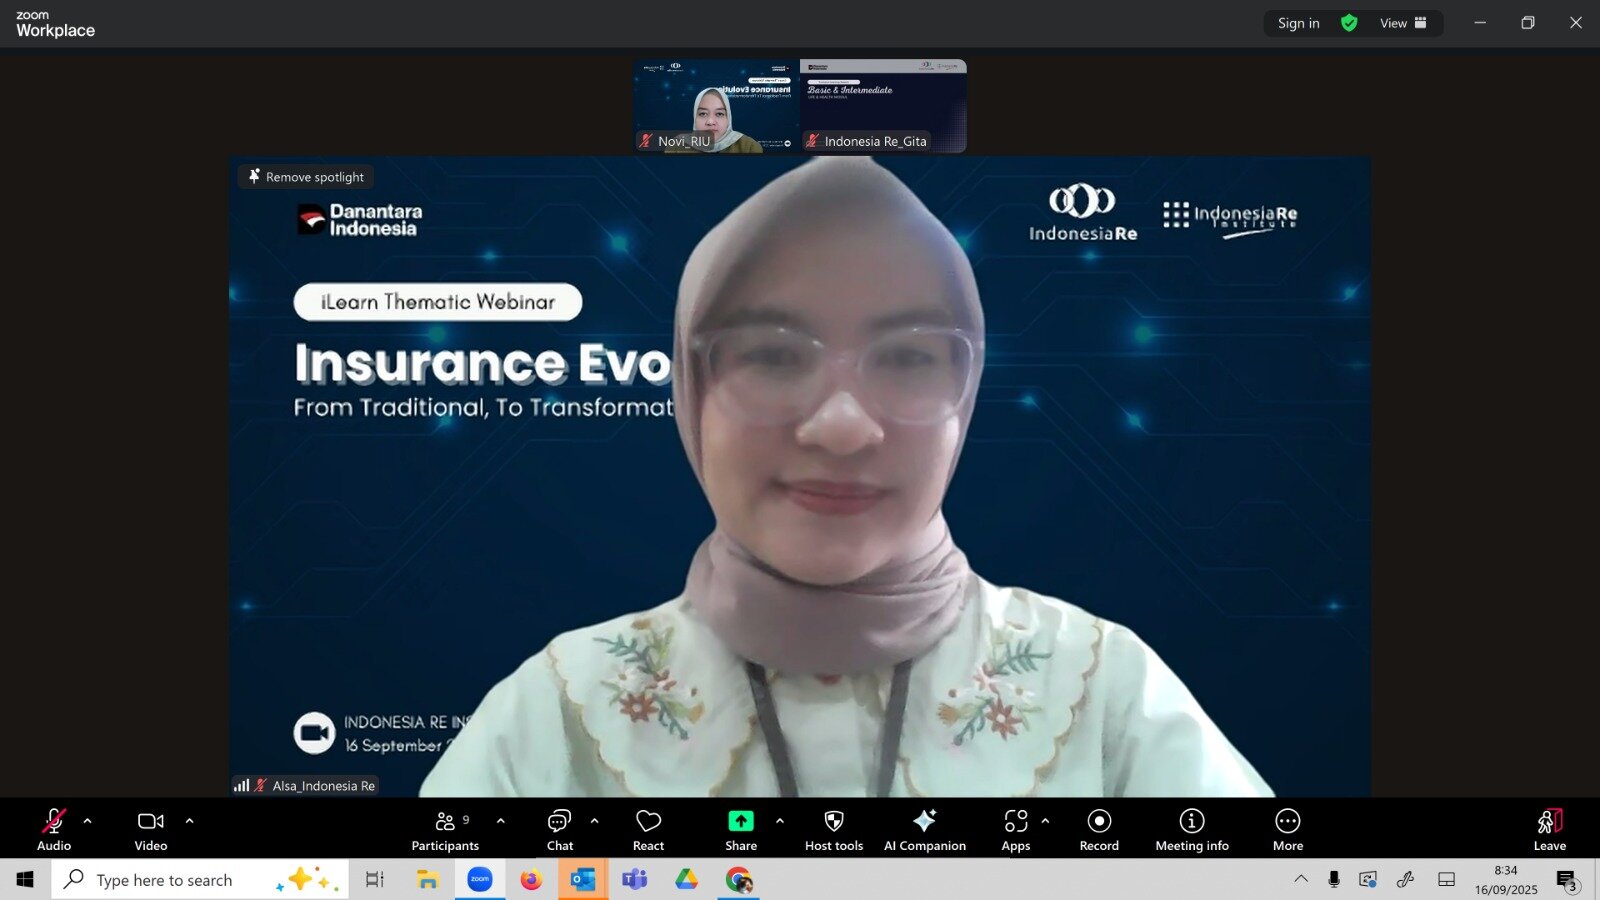Select Novi_RIU video thumbnail
1600x900 pixels.
[x=716, y=106]
